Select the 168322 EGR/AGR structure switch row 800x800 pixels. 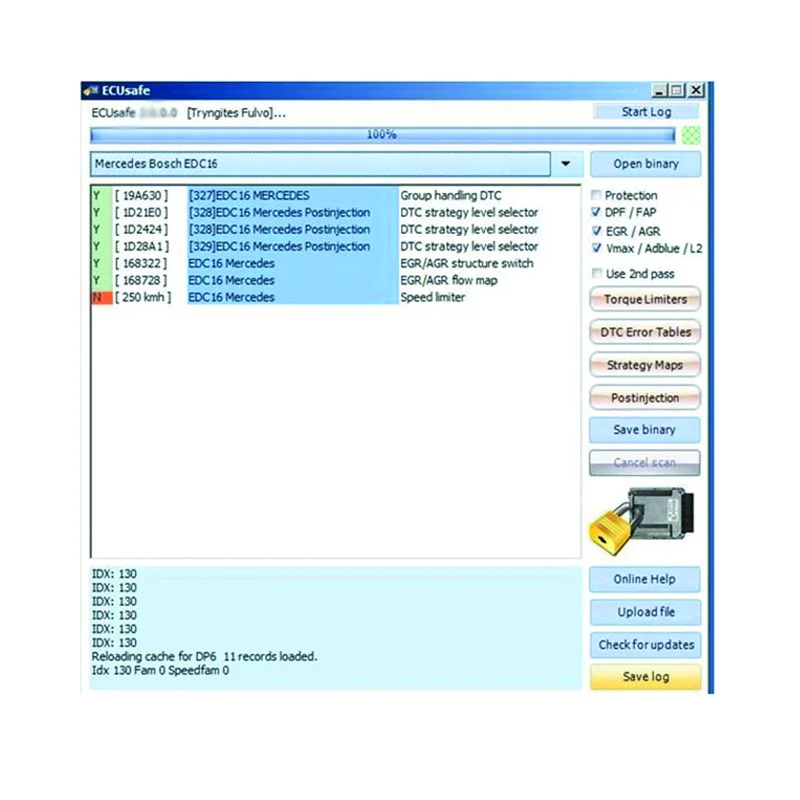[x=336, y=263]
